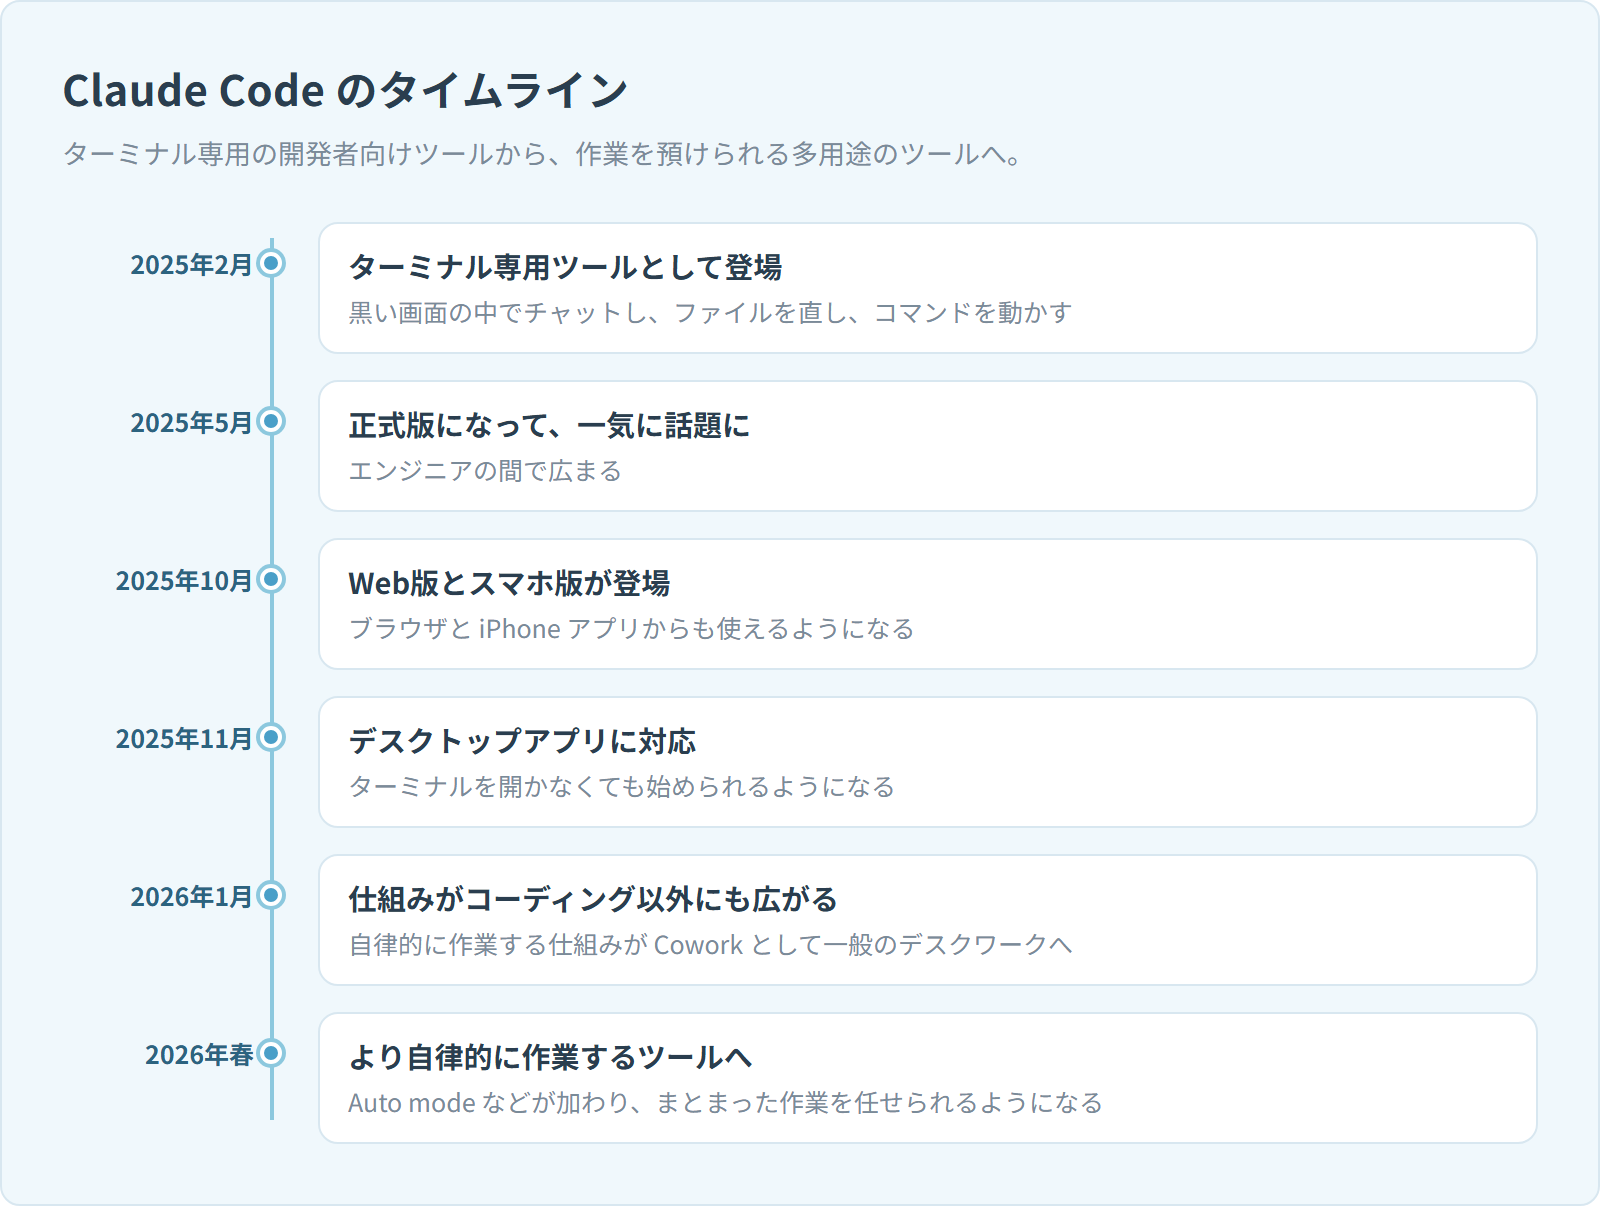Select the date label 2025年5月

191,423
